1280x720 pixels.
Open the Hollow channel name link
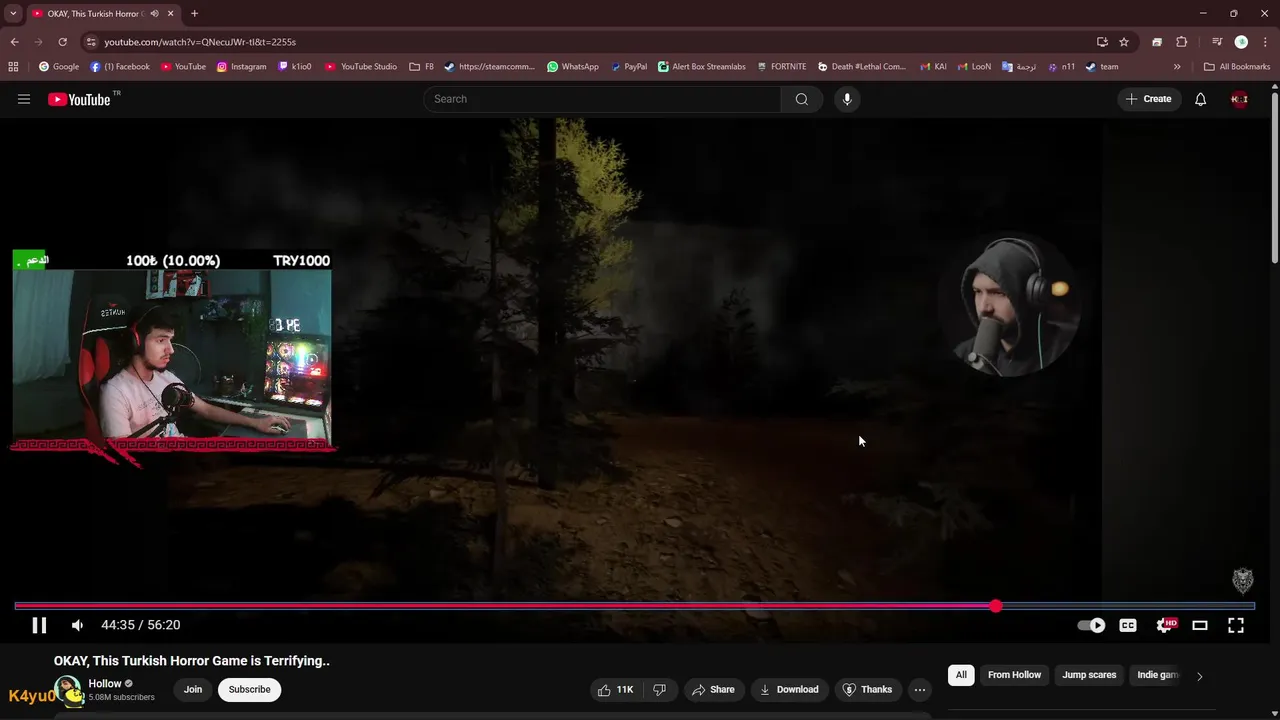tap(105, 684)
